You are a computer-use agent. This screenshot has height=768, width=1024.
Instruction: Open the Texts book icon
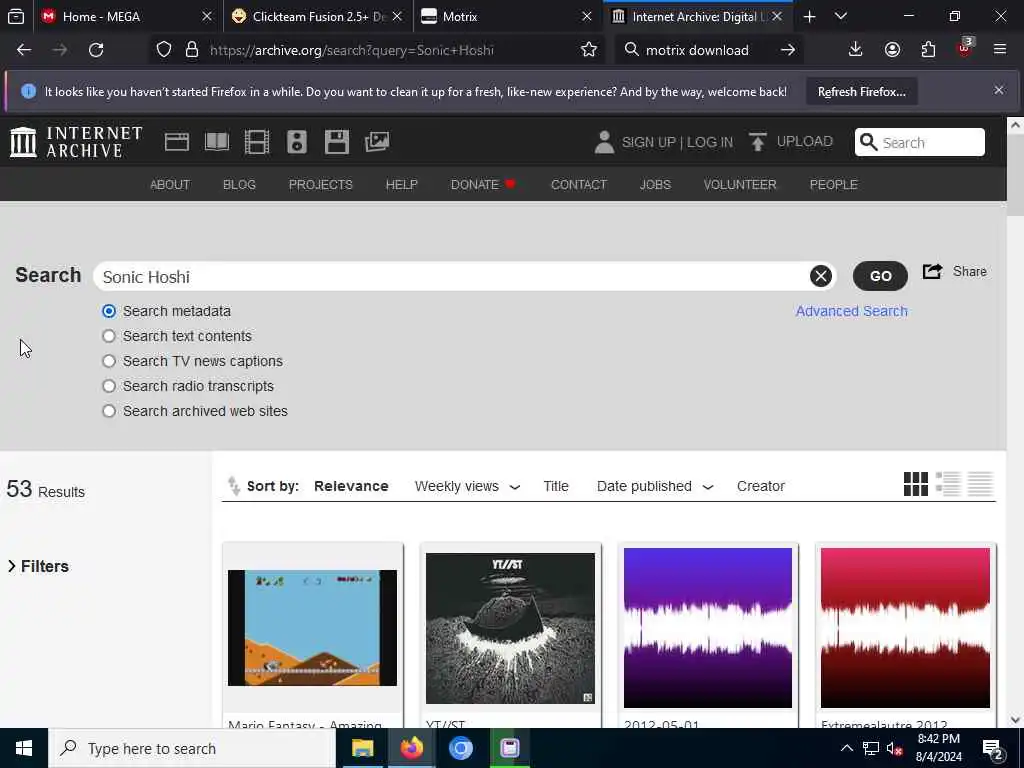217,142
